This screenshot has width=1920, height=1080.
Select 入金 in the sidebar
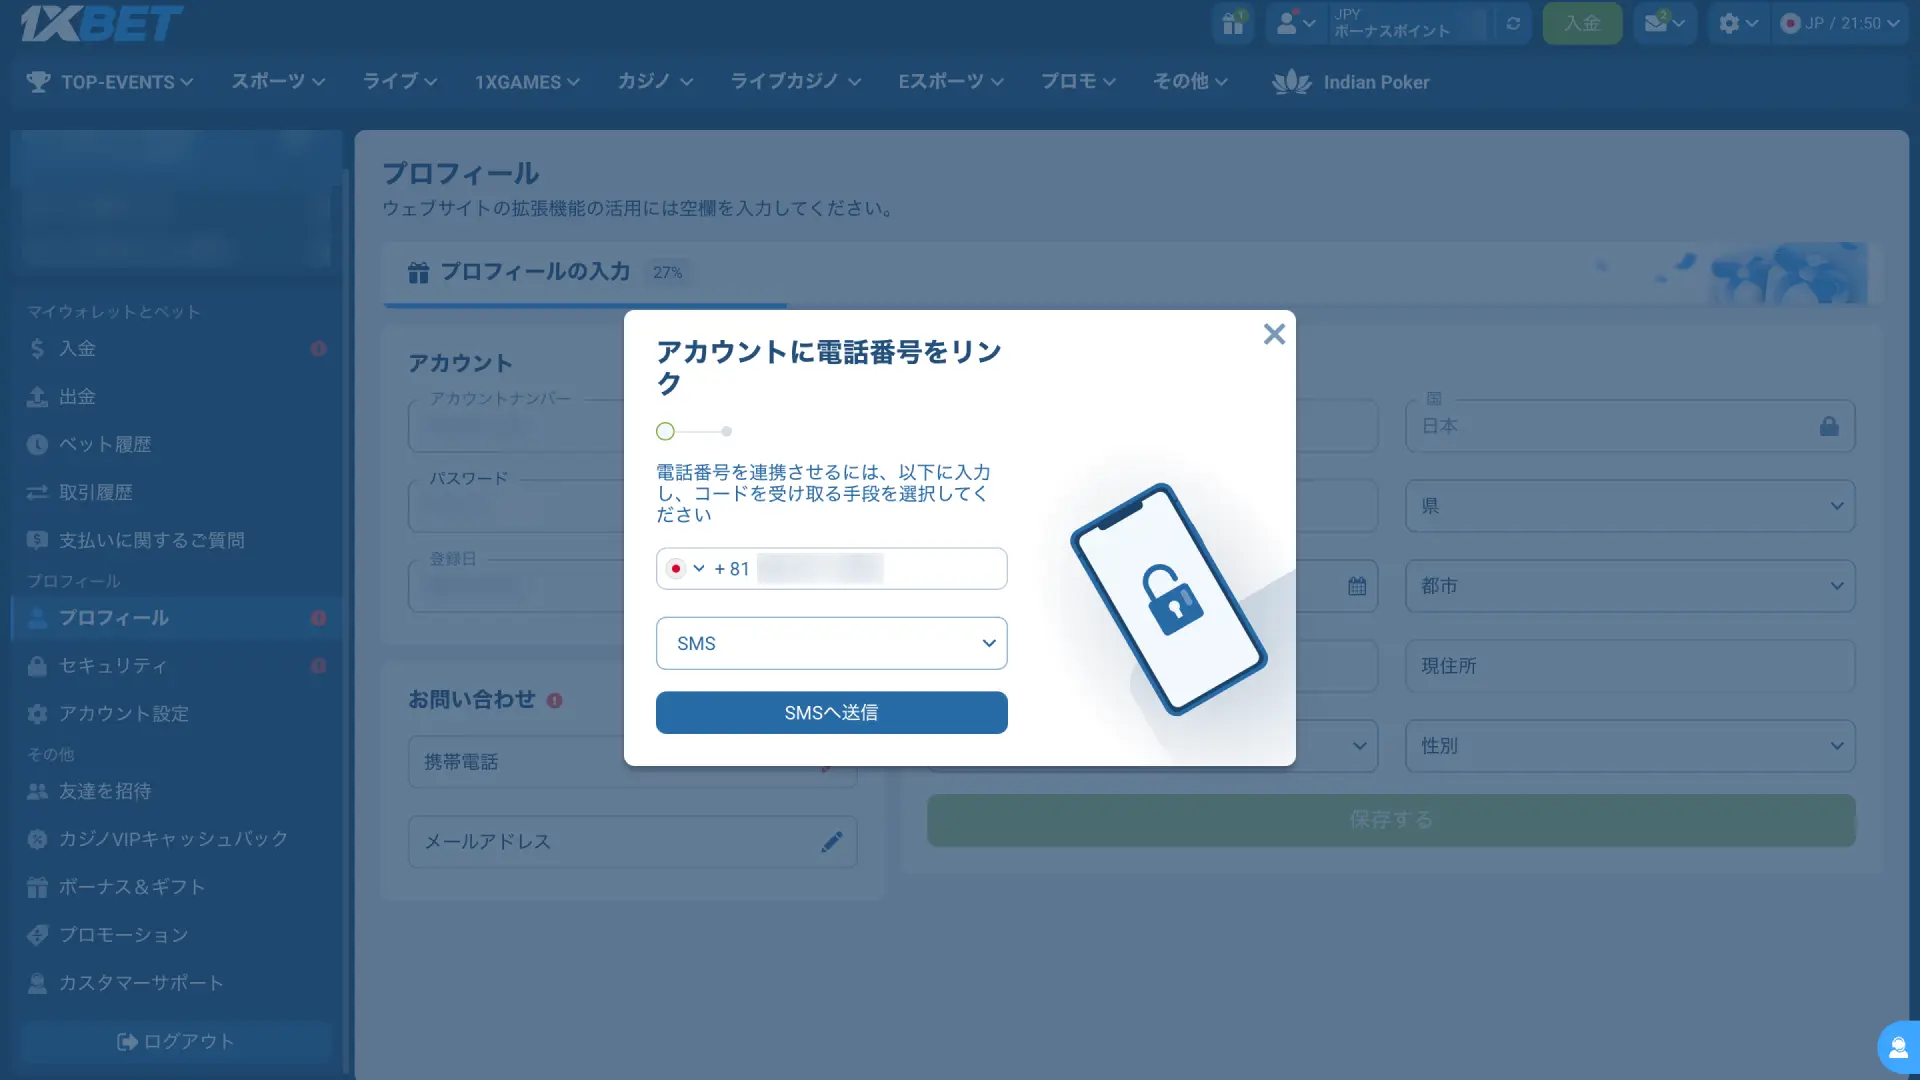176,349
